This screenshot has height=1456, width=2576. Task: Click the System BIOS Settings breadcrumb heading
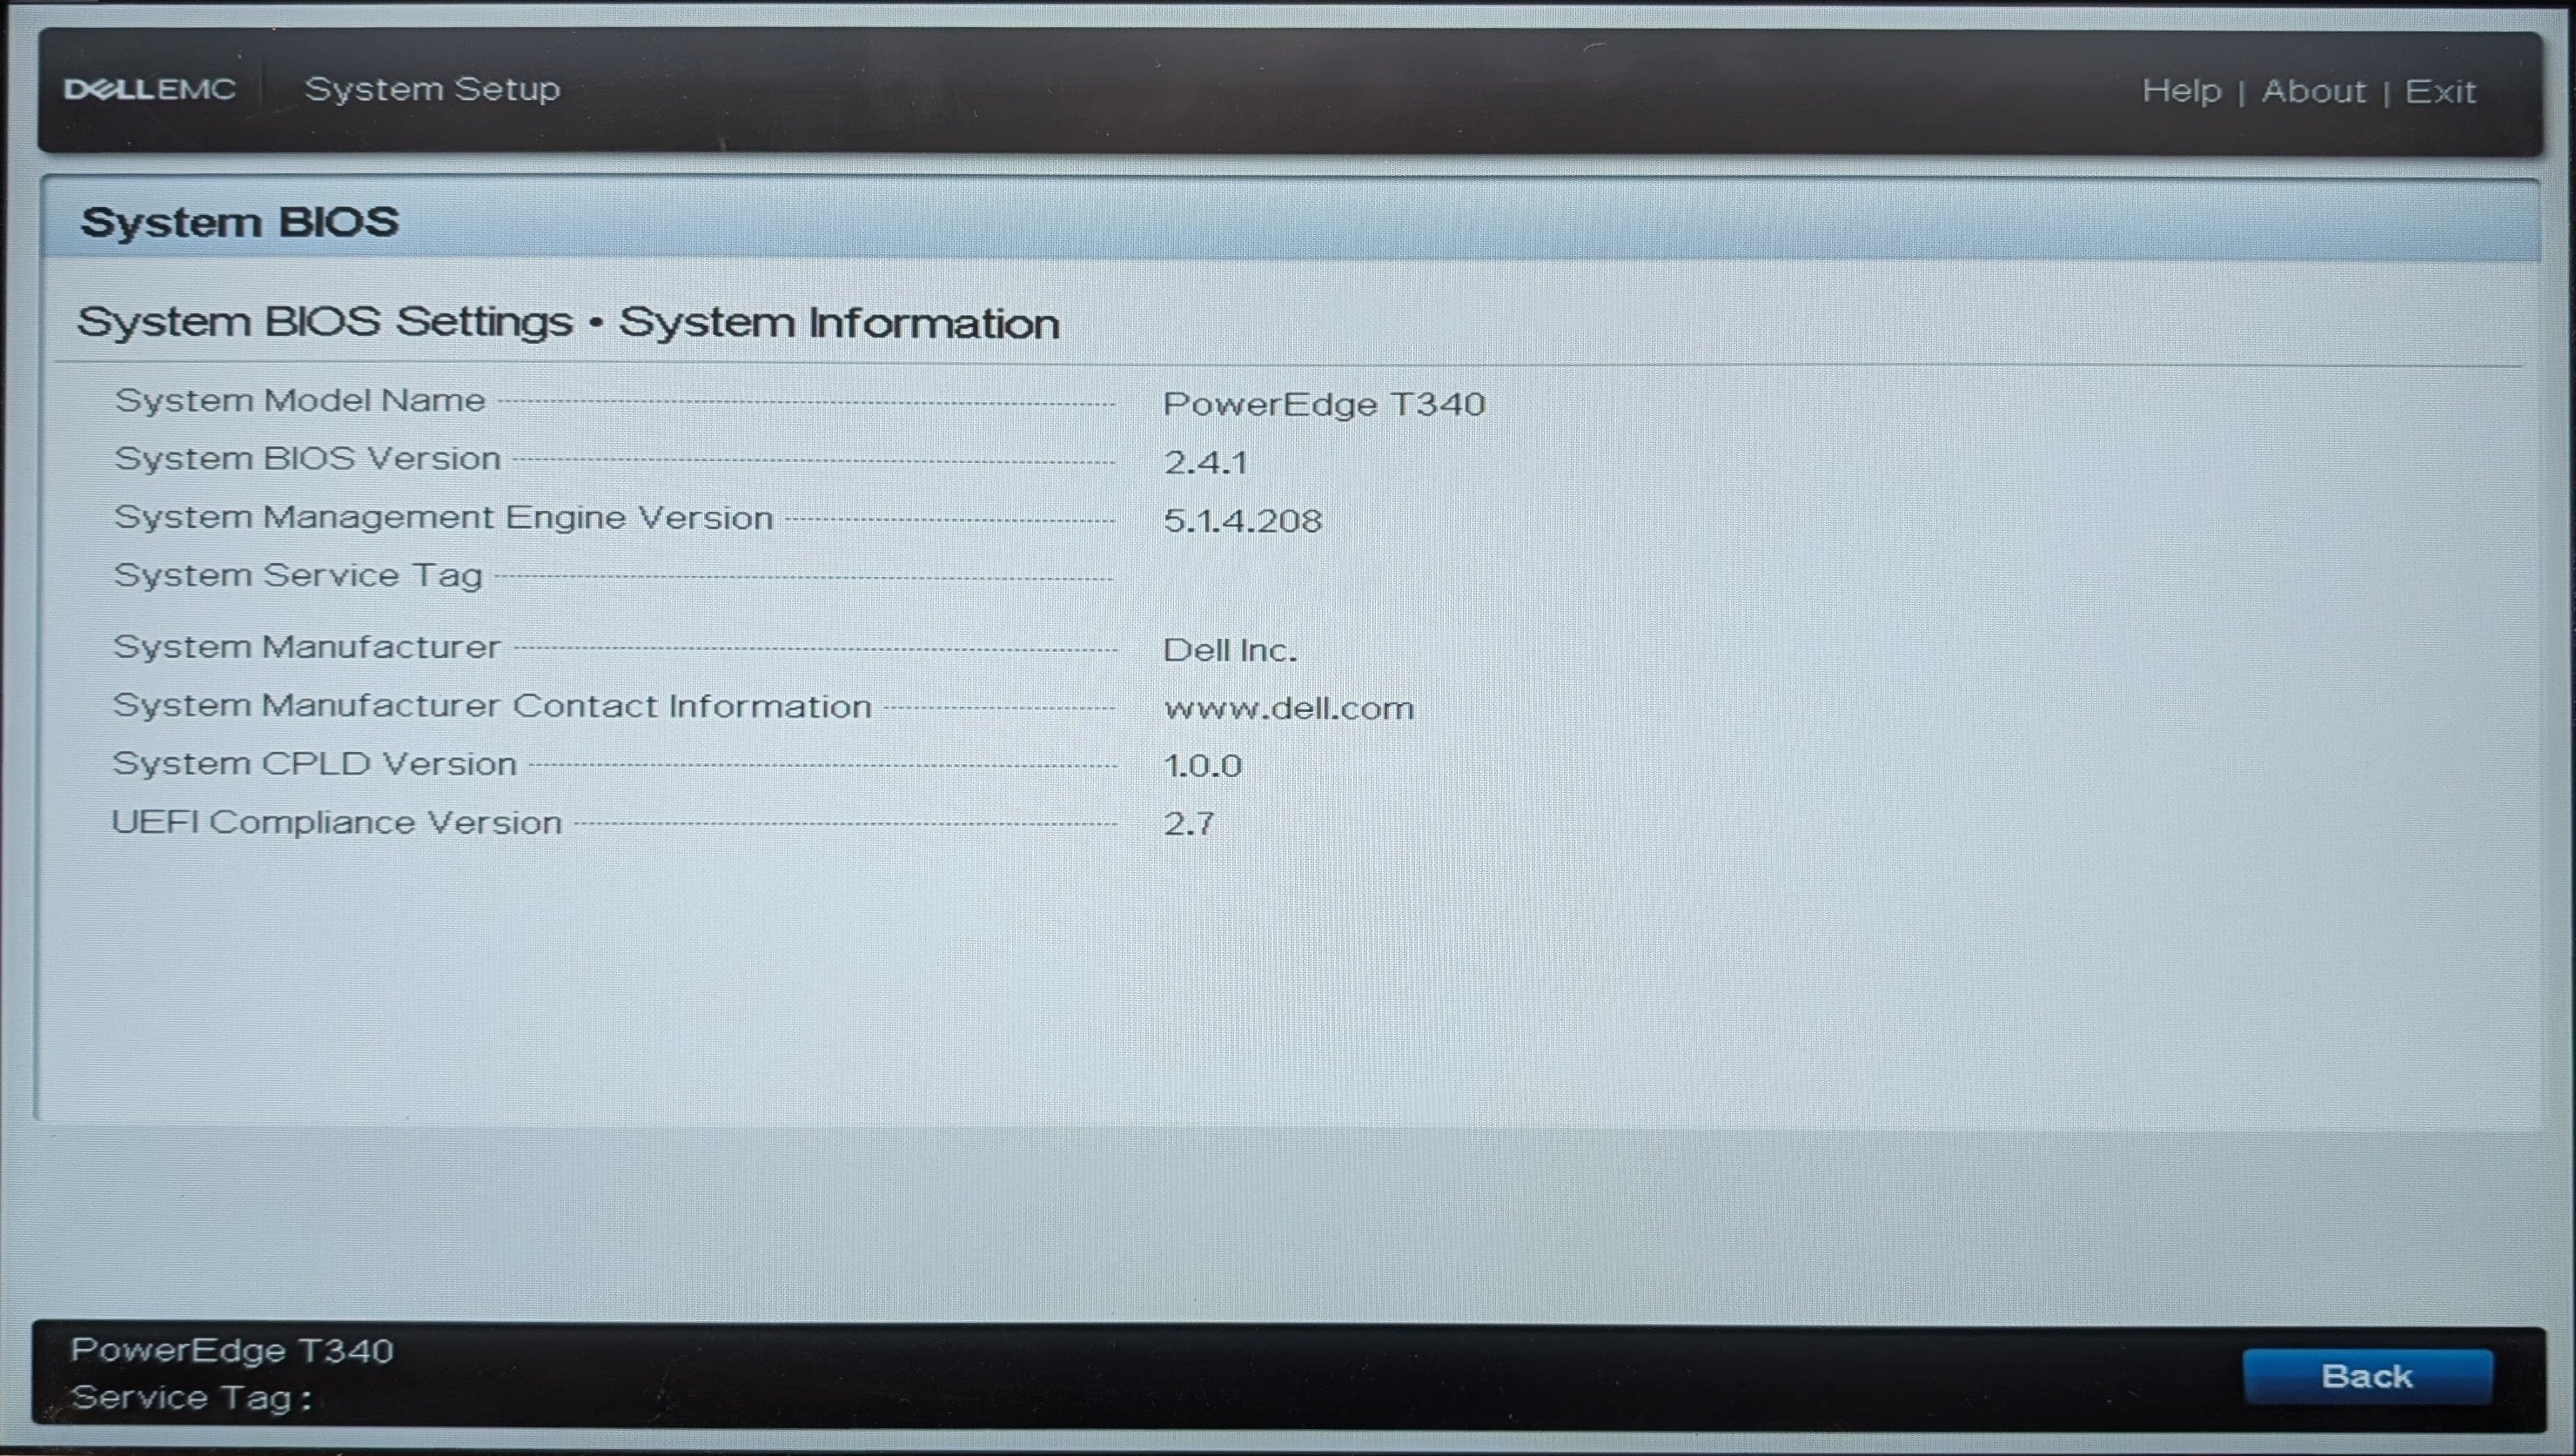[x=568, y=322]
